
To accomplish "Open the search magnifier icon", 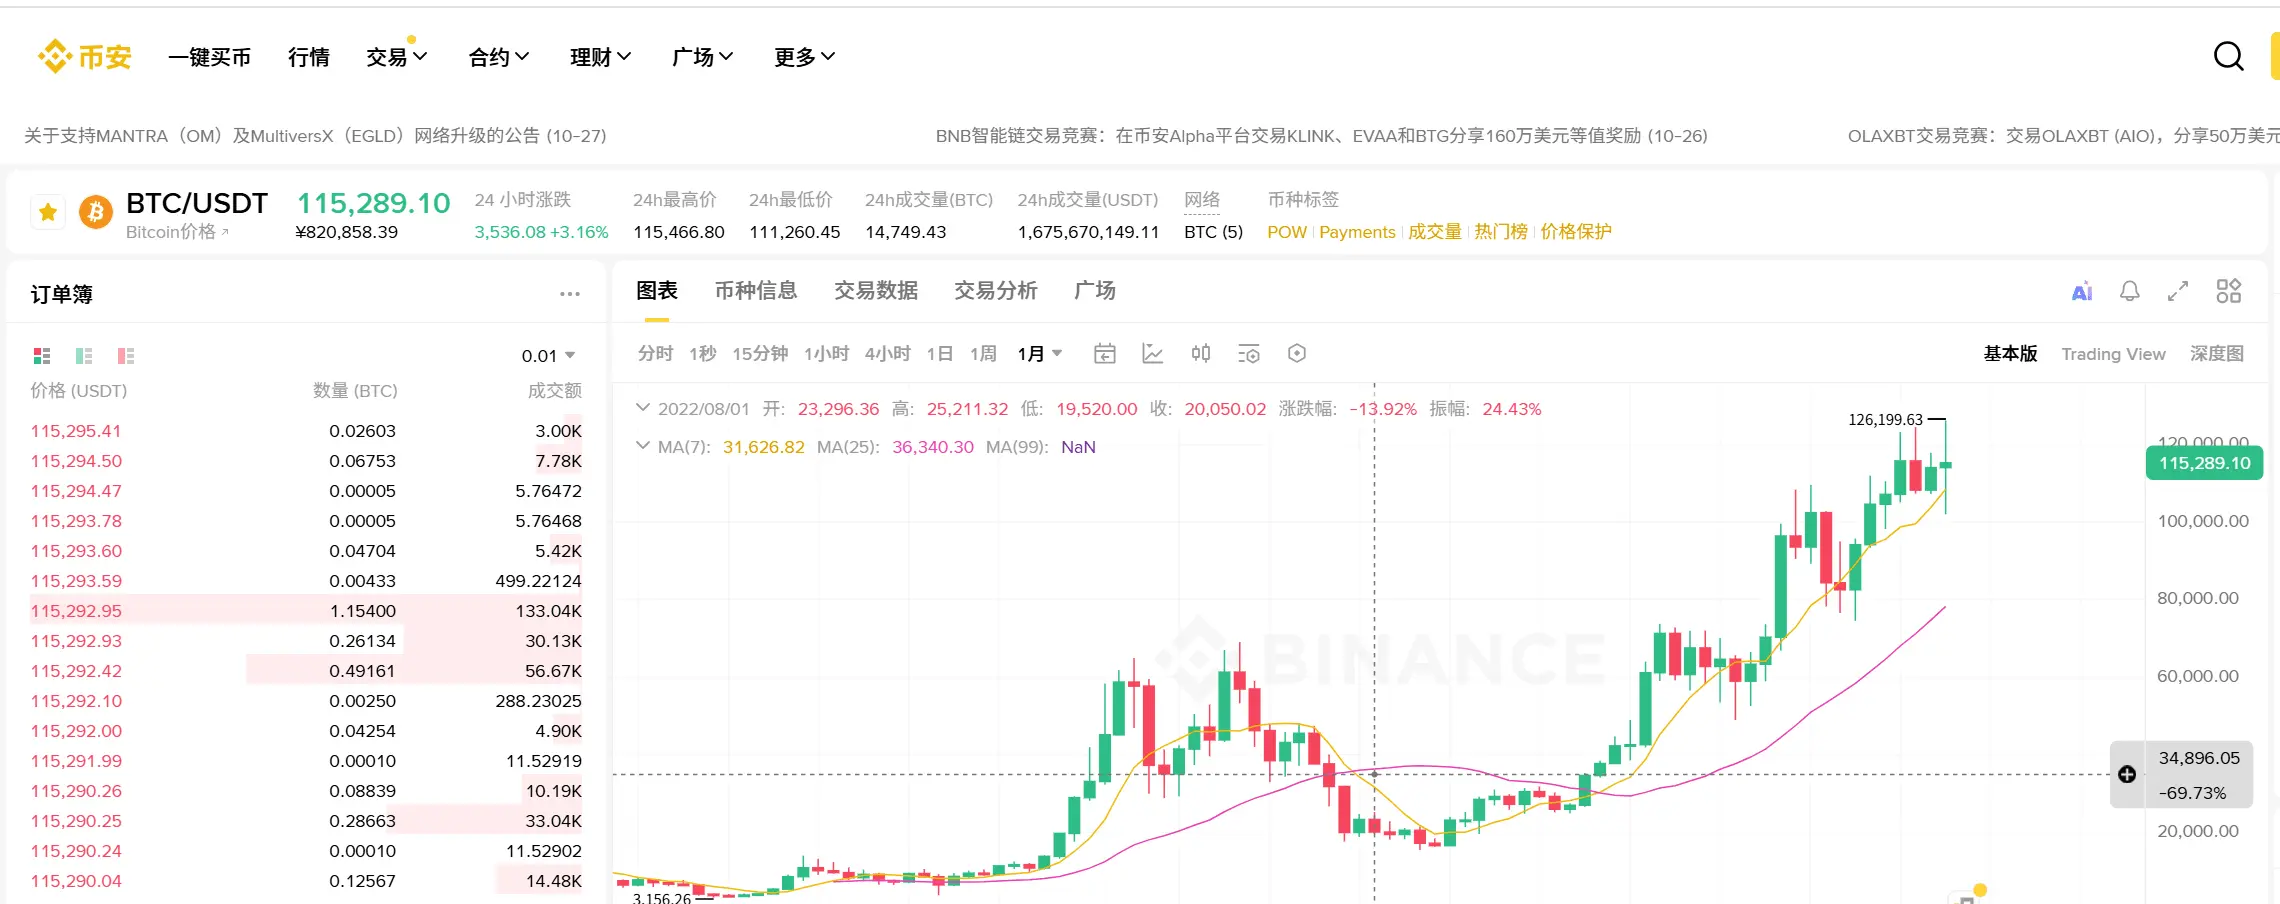I will 2228,57.
